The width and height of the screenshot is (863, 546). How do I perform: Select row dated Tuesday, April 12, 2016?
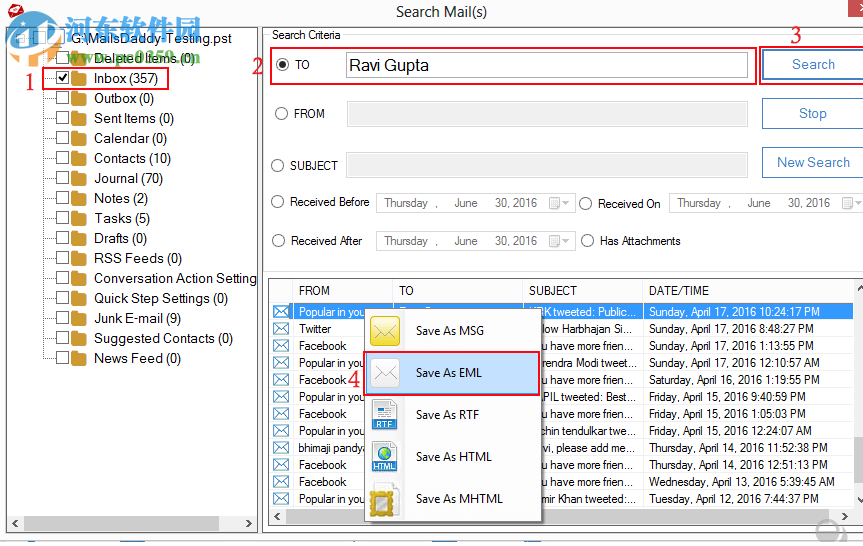tap(561, 499)
